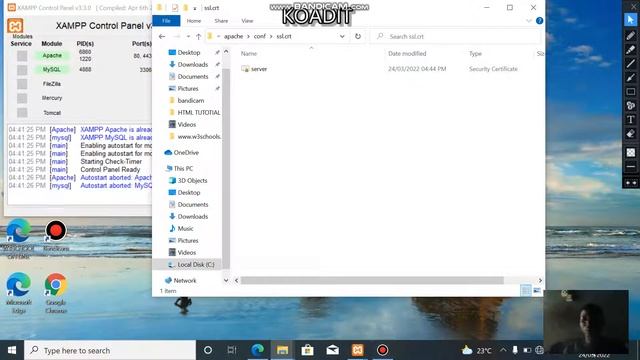This screenshot has height=360, width=640.
Task: Expand the ribbon chevron
Action: 529,20
